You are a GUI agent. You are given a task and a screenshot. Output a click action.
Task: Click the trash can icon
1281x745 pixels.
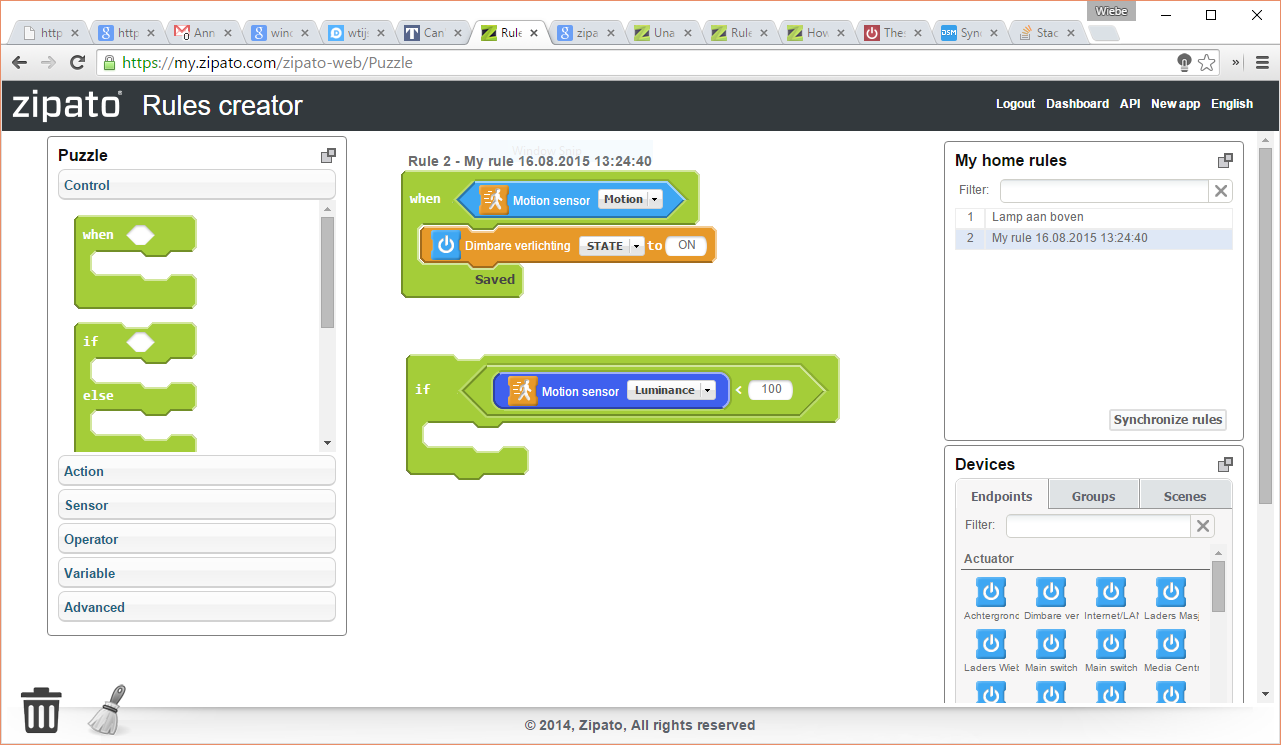[x=41, y=709]
